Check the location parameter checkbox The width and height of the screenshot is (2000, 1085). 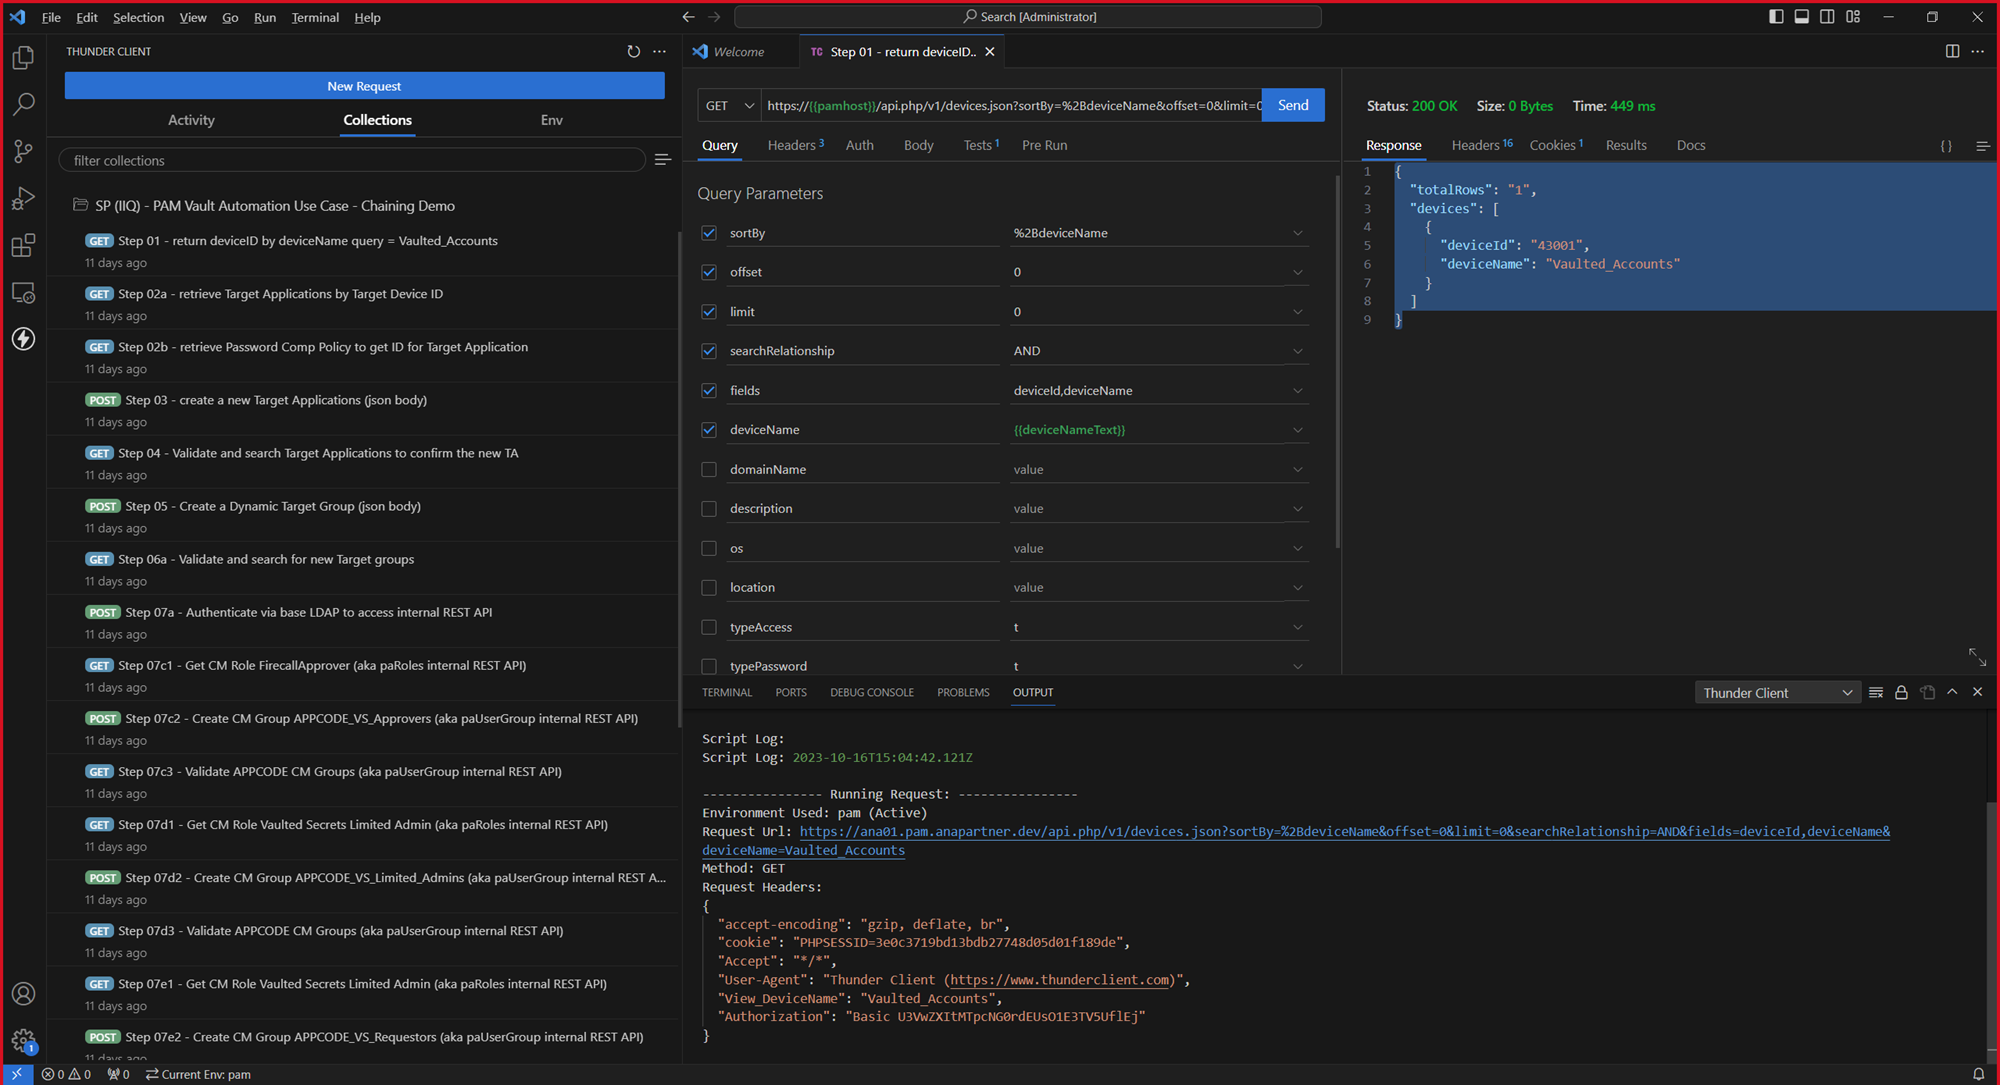[709, 588]
